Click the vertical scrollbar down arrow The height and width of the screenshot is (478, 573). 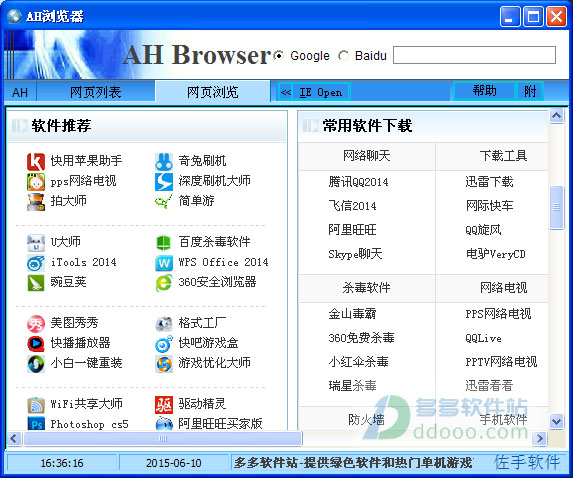click(556, 421)
